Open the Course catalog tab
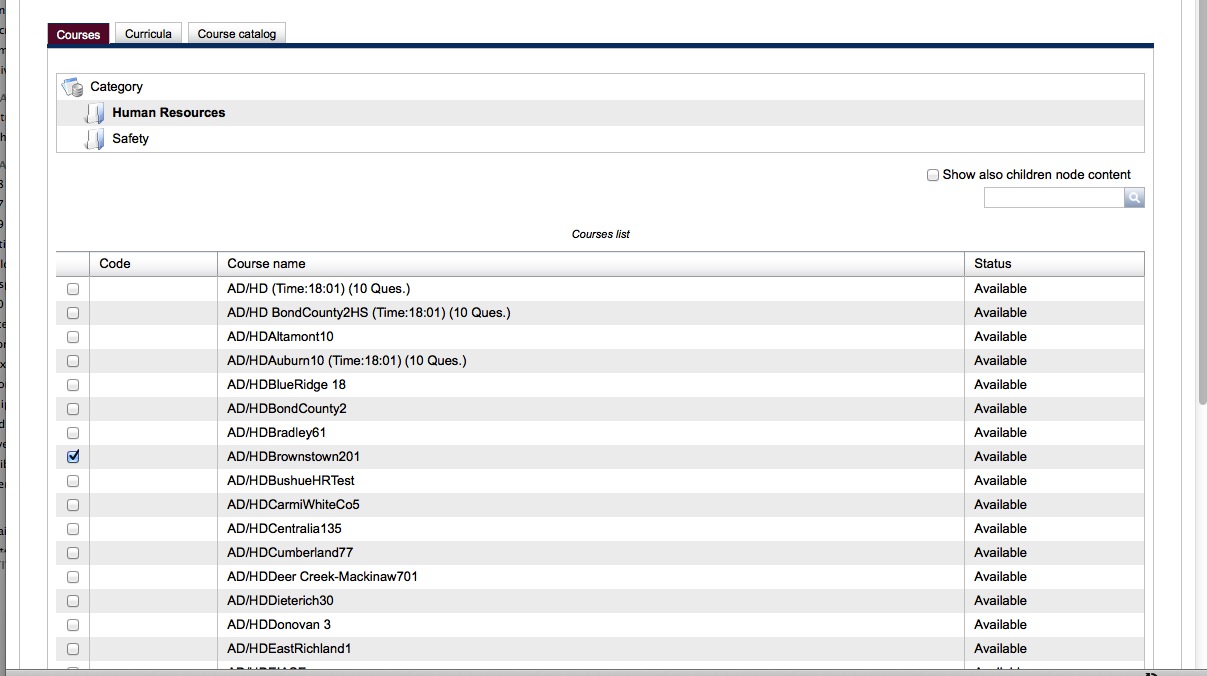The width and height of the screenshot is (1207, 676). pyautogui.click(x=237, y=34)
